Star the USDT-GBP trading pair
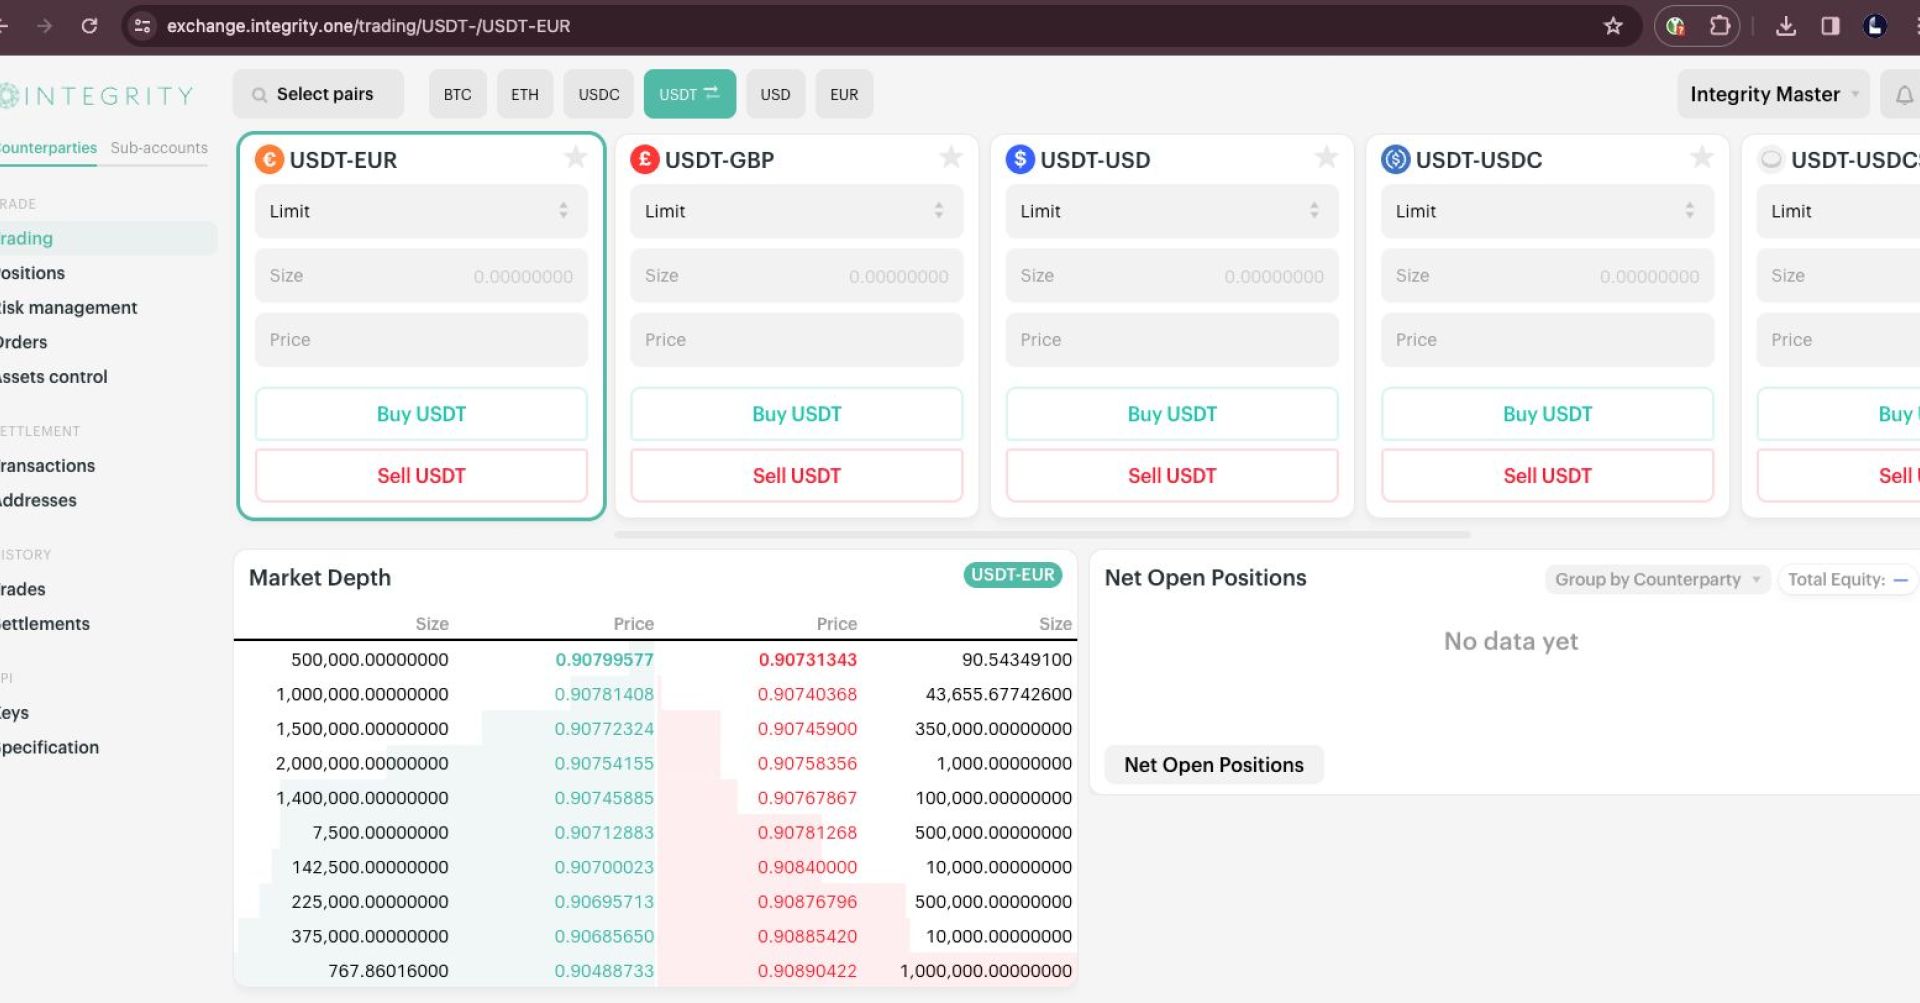1920x1003 pixels. 951,157
